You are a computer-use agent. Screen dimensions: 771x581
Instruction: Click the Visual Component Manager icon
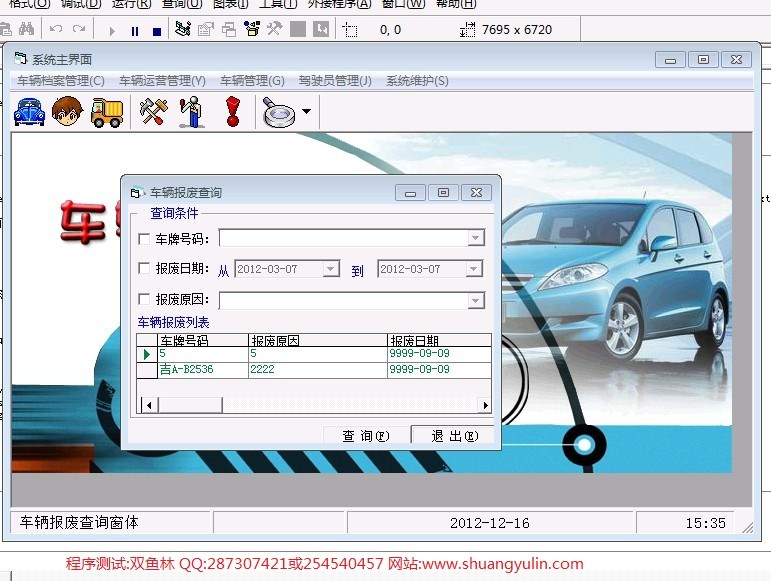click(321, 29)
